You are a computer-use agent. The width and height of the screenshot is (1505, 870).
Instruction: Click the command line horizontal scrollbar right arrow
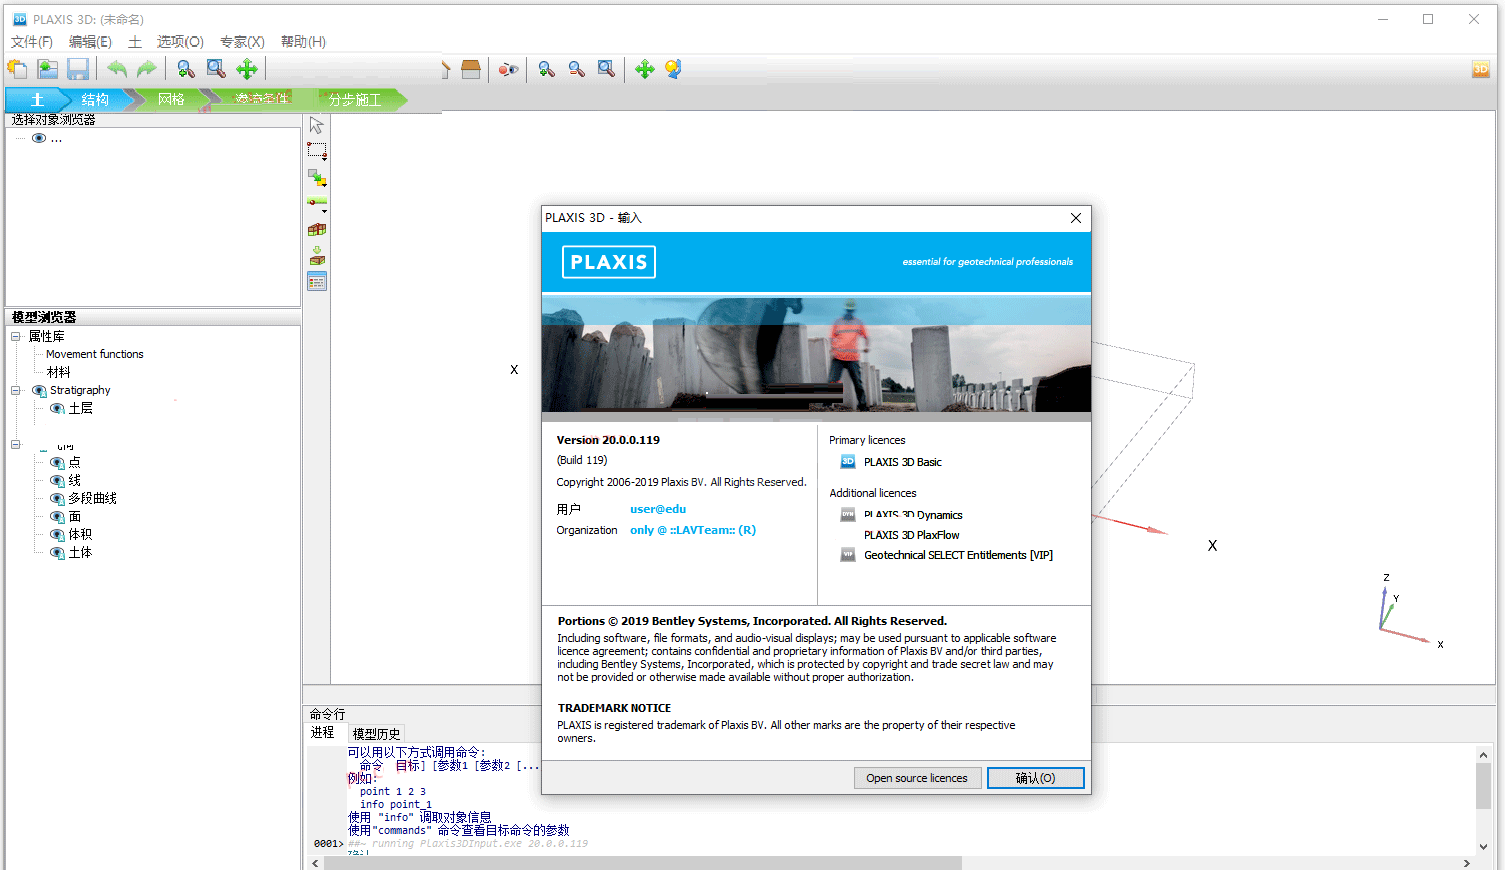tap(1467, 863)
